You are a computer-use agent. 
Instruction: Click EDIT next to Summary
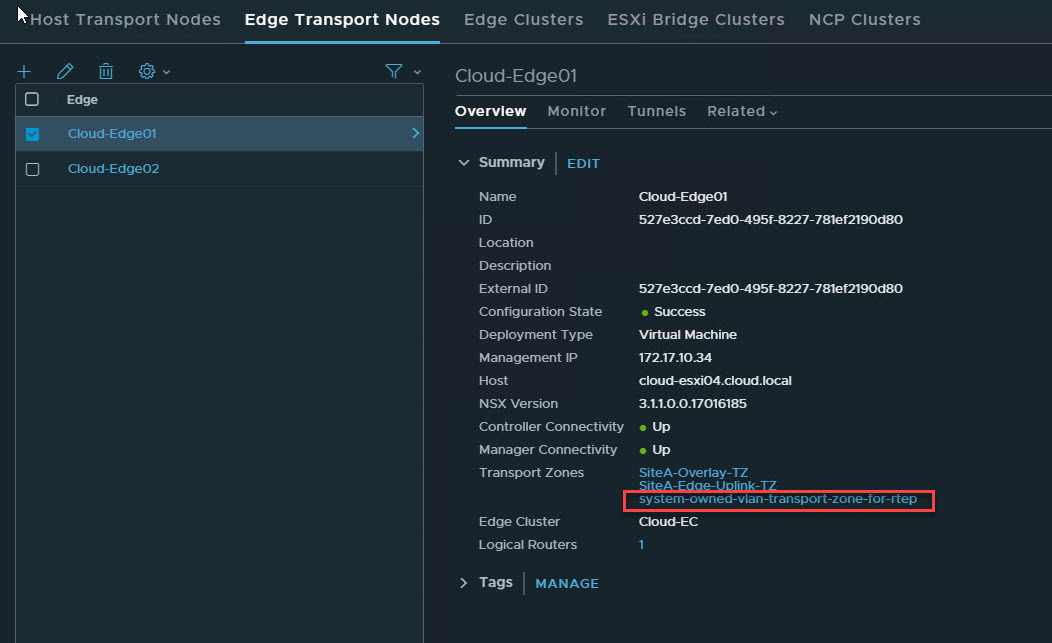[x=583, y=163]
